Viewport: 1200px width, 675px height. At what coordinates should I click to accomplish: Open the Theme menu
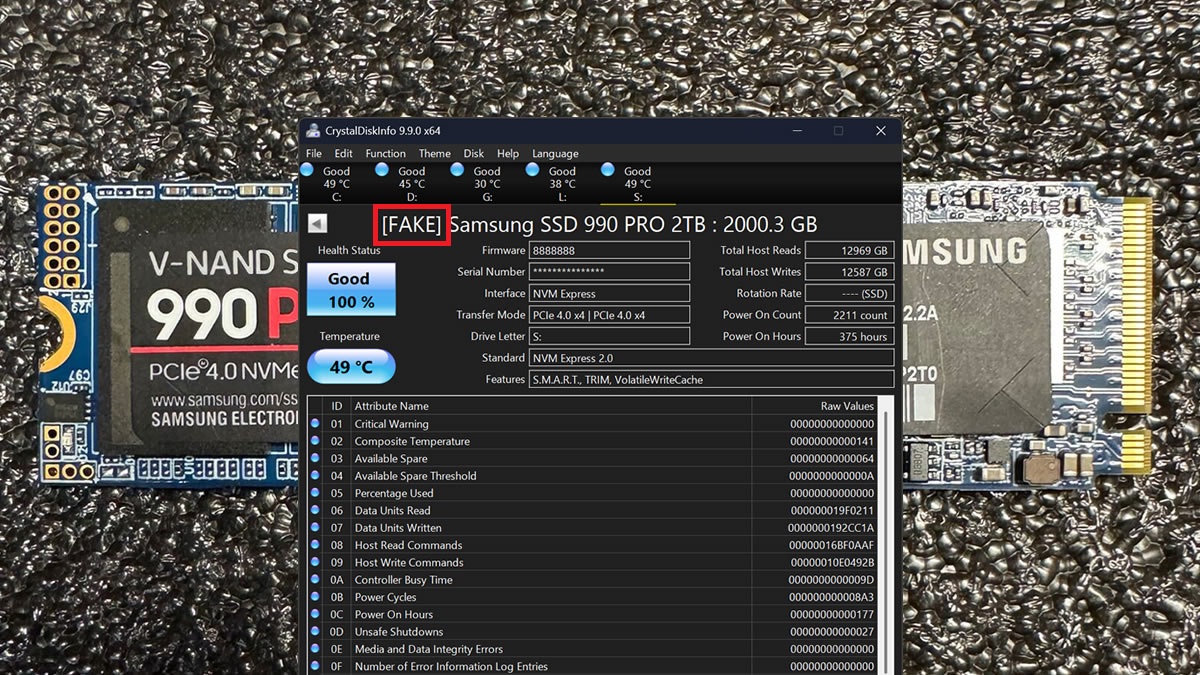(x=434, y=154)
